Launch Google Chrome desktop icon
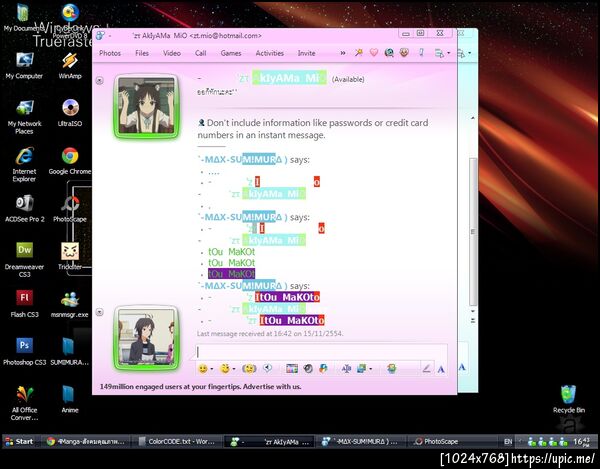 70,161
